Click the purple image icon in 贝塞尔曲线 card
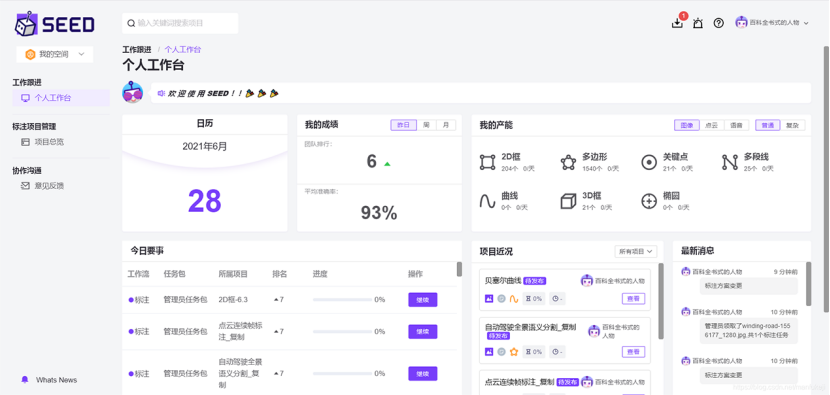Screen dimensions: 830x395 click(489, 299)
